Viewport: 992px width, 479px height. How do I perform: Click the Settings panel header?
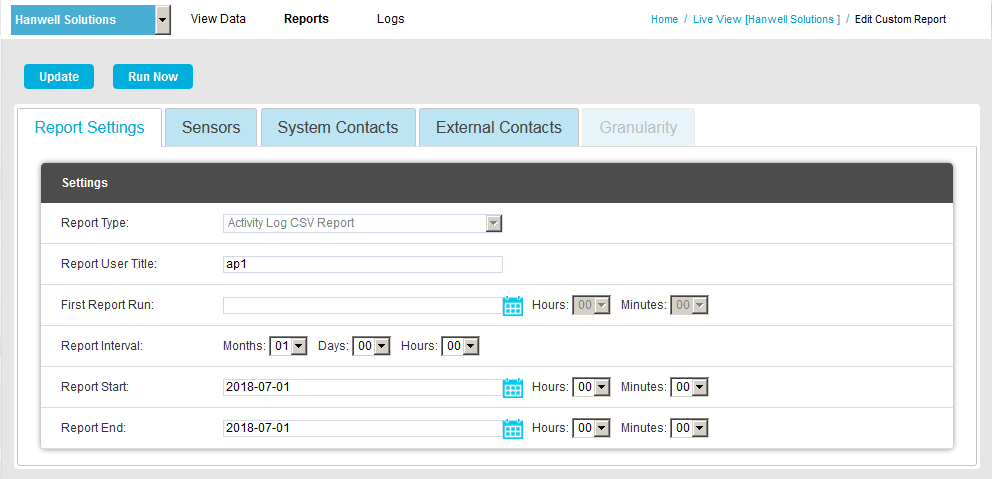pyautogui.click(x=497, y=183)
